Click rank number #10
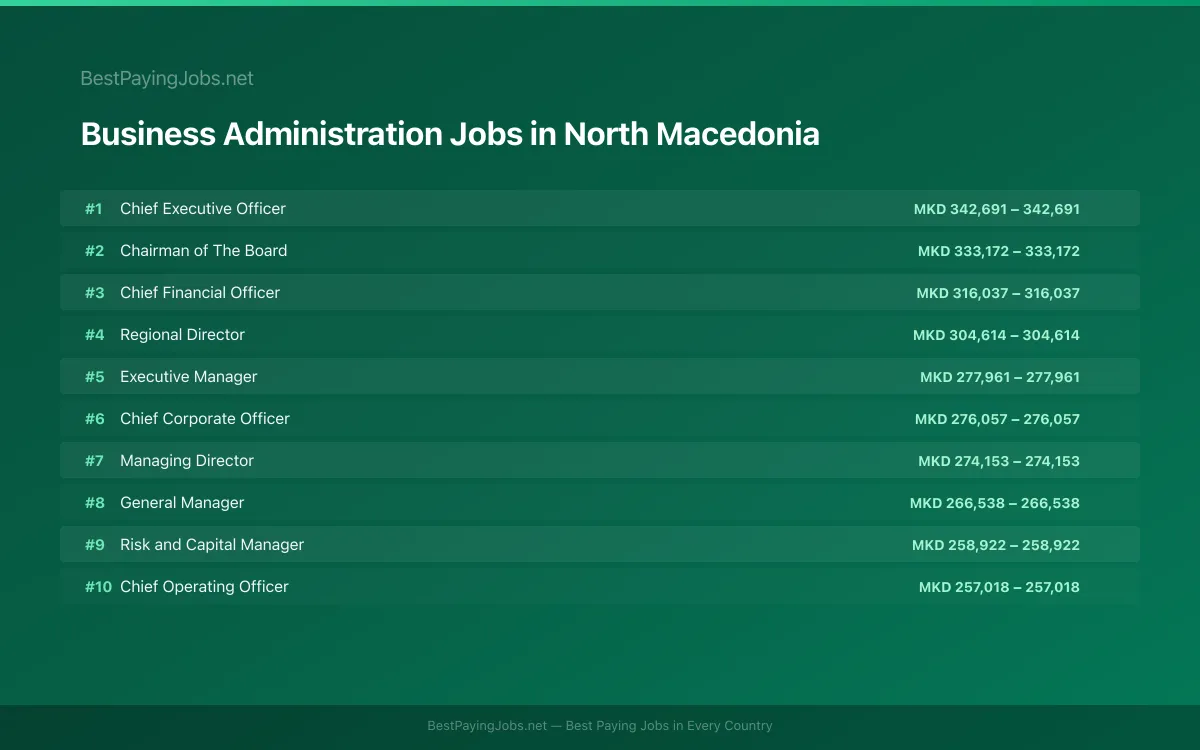Viewport: 1200px width, 750px height. tap(98, 587)
